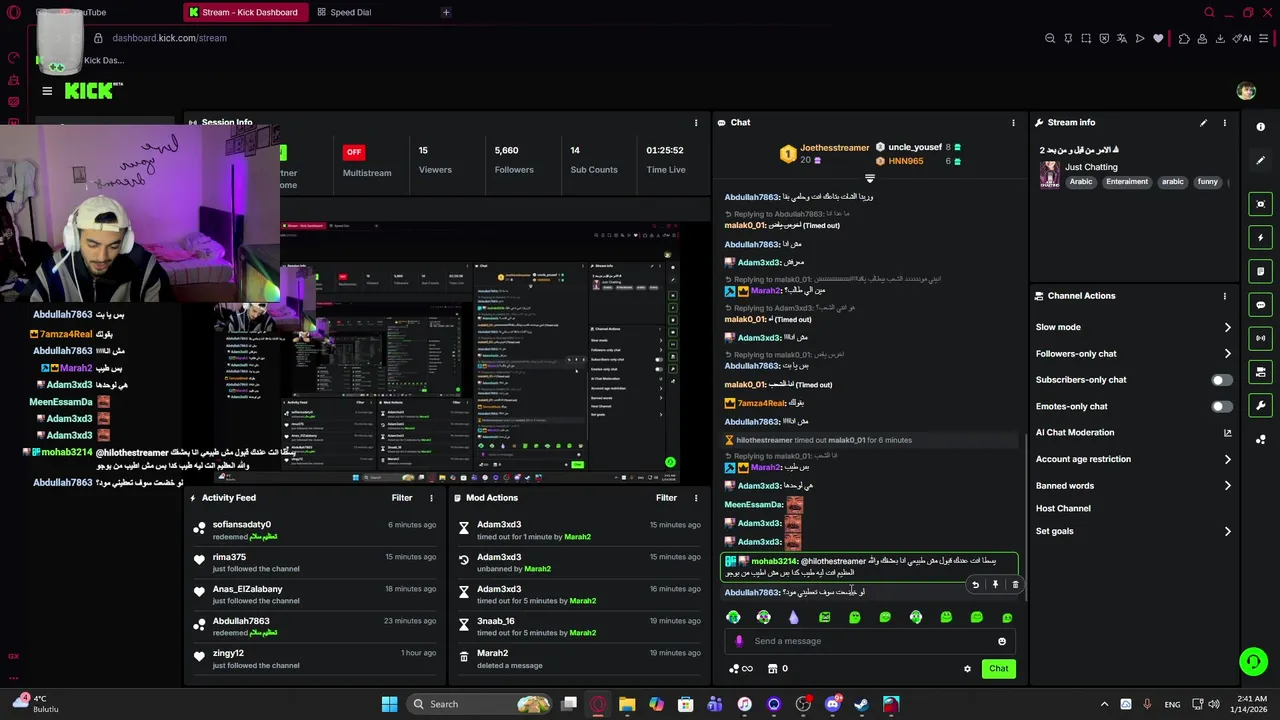
Task: Open the browser AI assistant button
Action: click(1243, 38)
